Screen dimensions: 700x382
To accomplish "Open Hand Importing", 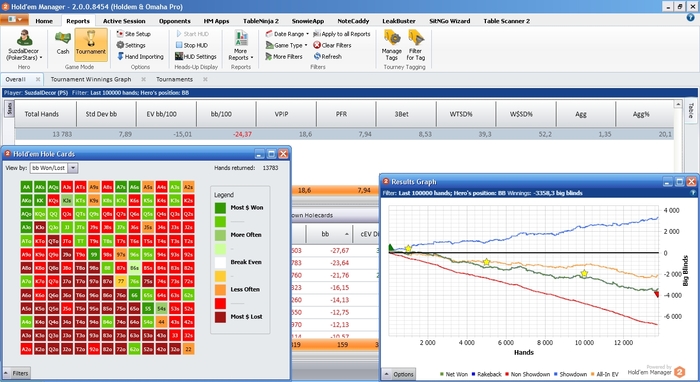I will click(x=140, y=57).
